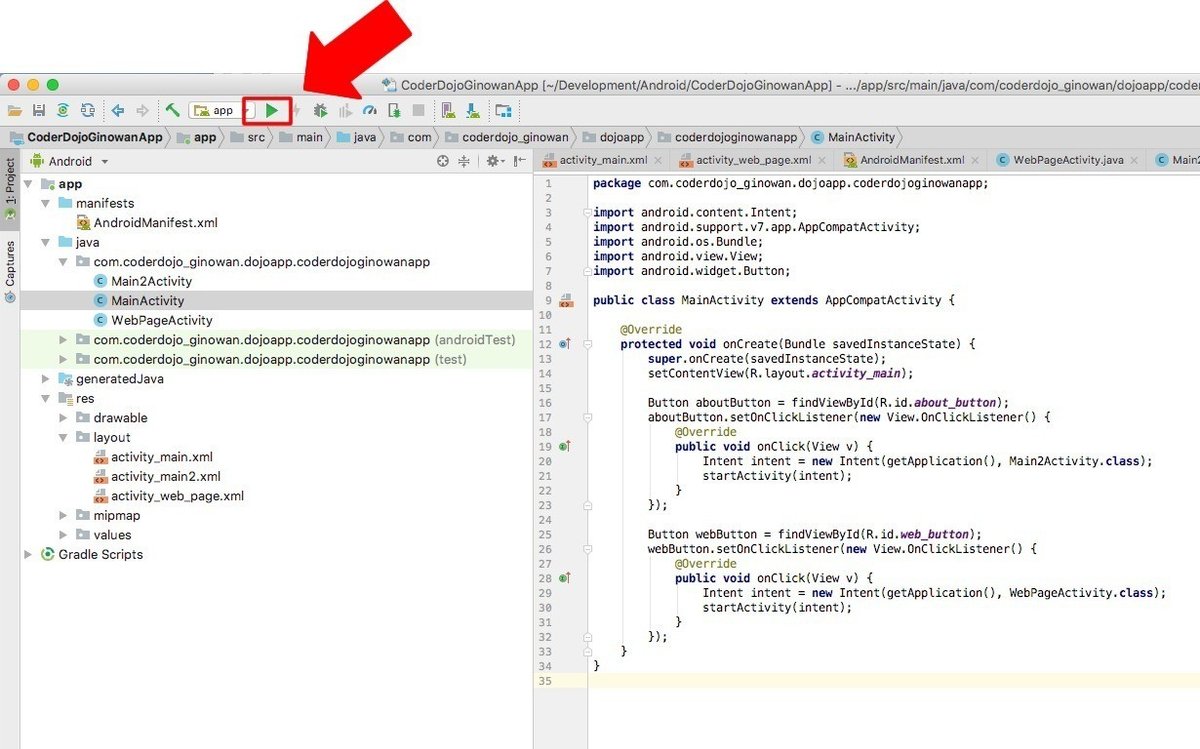Screen dimensions: 1200x749
Task: Open project panel settings gear
Action: pos(495,161)
